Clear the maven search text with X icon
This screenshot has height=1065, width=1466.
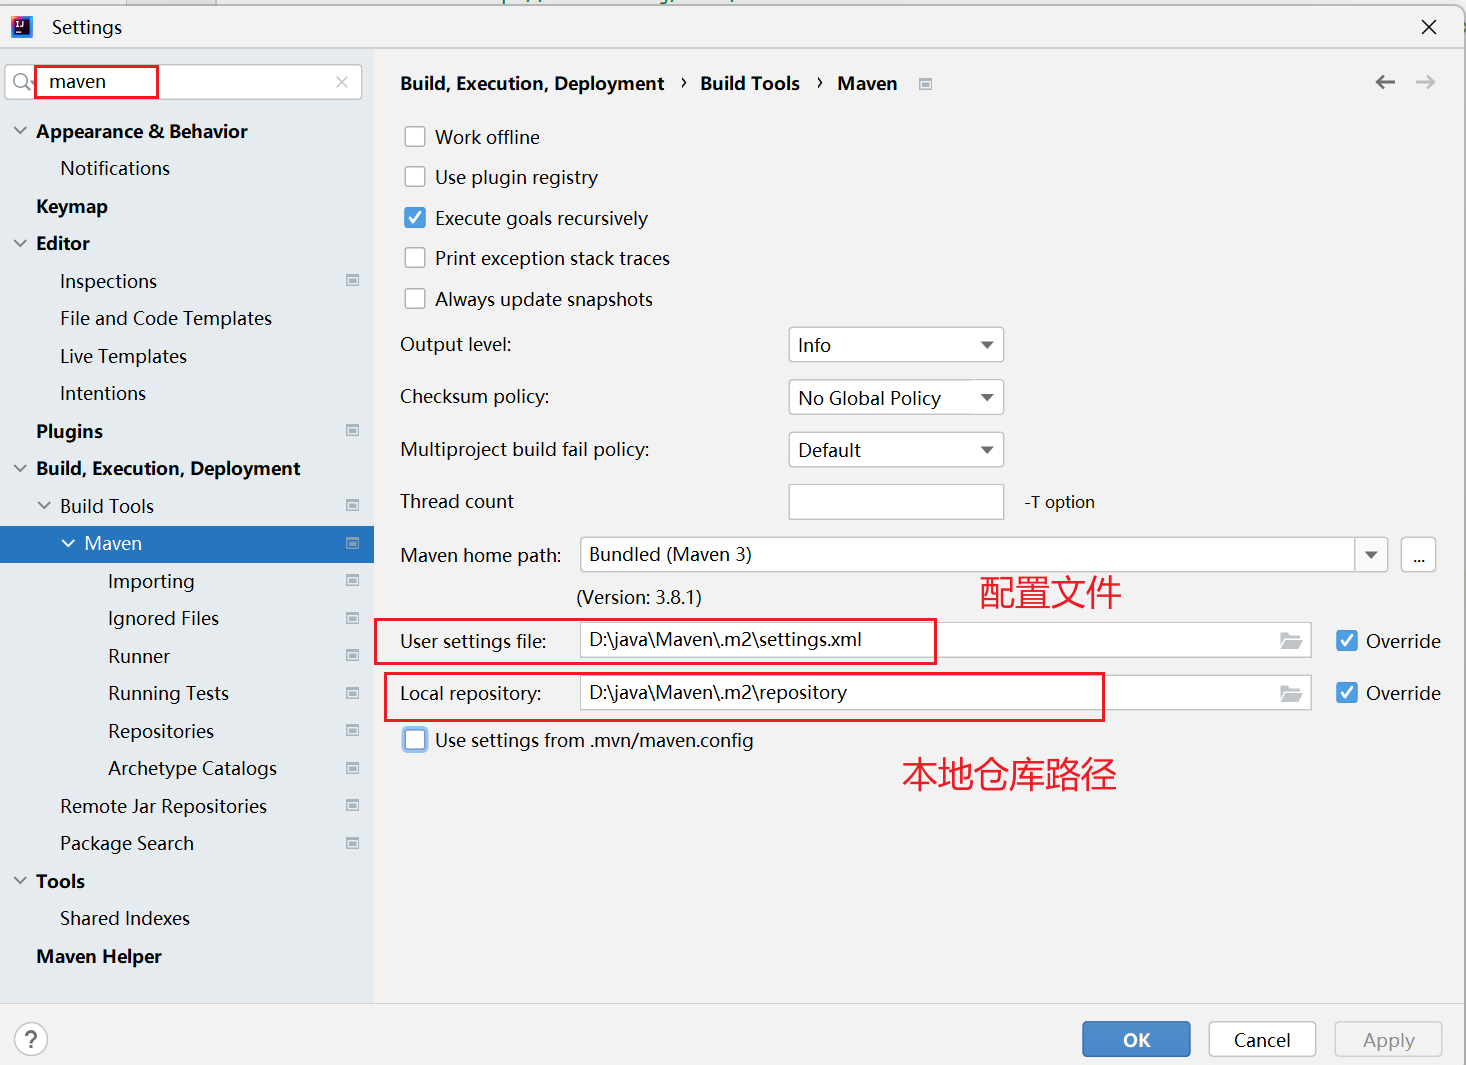(x=342, y=82)
